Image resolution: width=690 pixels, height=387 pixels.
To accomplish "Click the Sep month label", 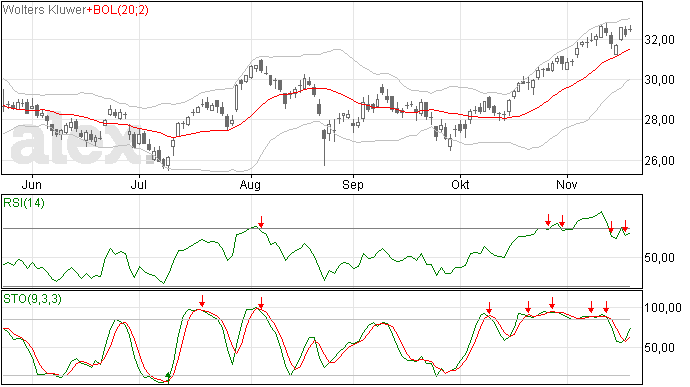I will pyautogui.click(x=353, y=185).
